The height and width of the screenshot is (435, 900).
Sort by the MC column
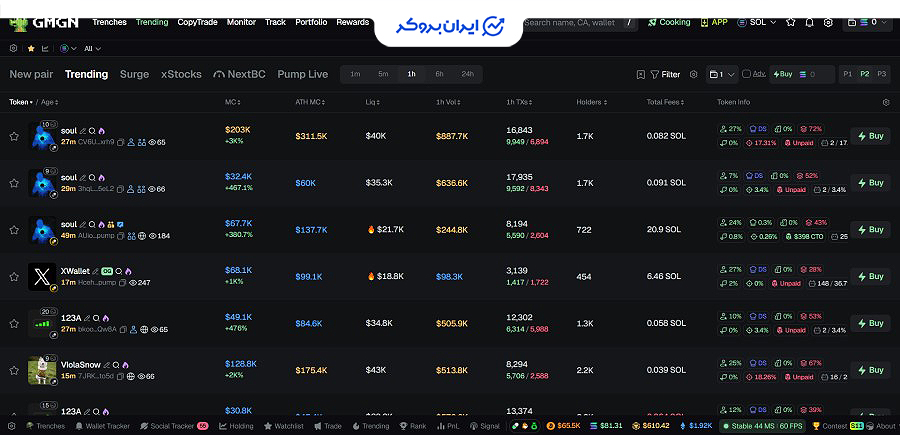pyautogui.click(x=232, y=102)
